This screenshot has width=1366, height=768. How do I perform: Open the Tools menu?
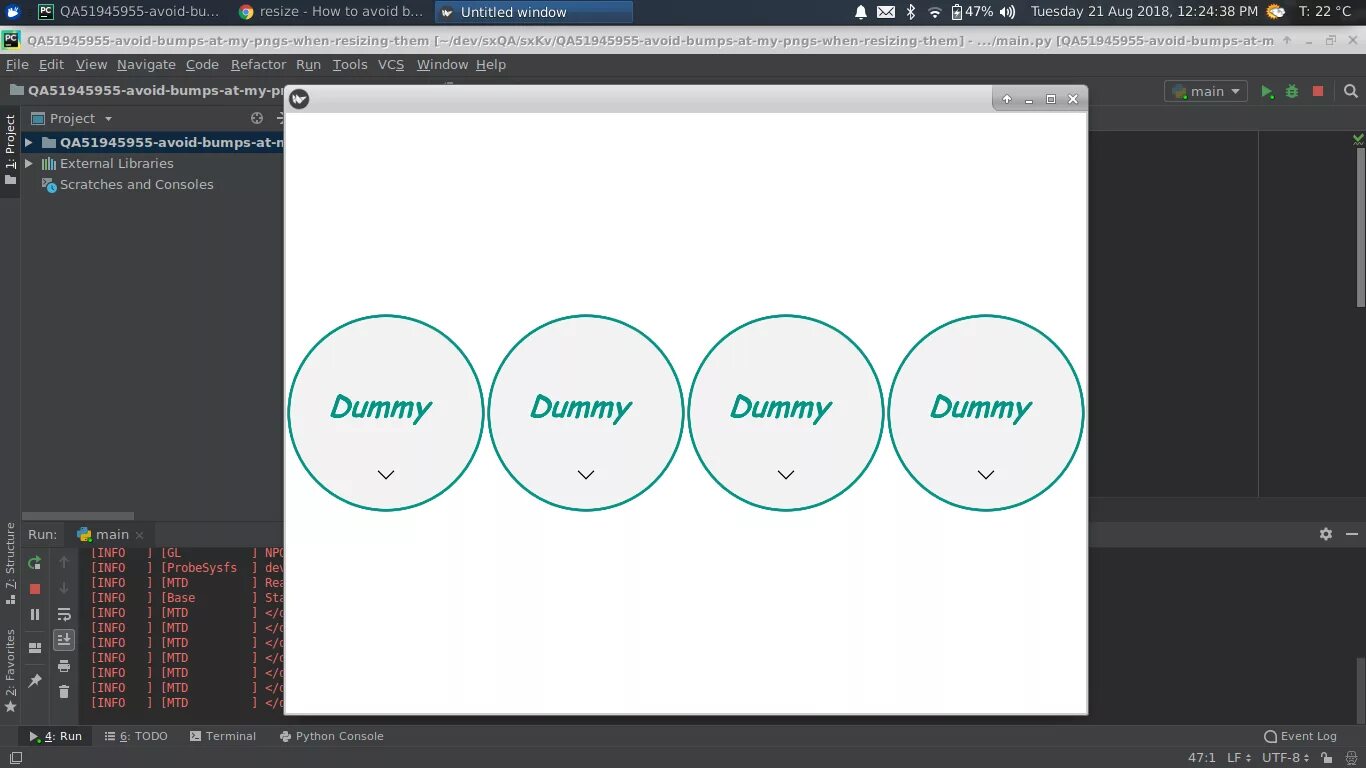pos(350,64)
